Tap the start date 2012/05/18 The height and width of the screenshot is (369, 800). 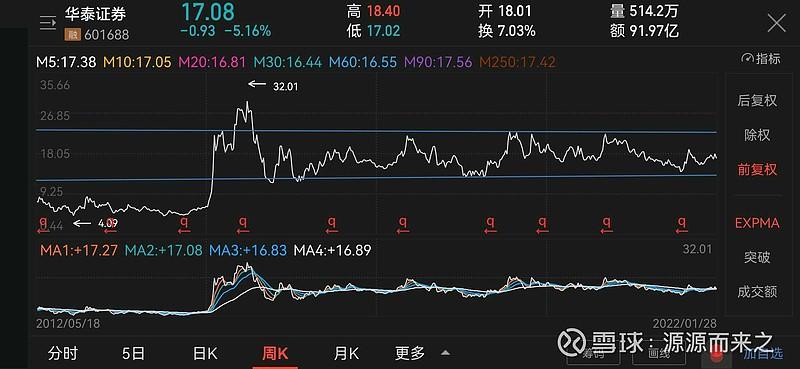pyautogui.click(x=68, y=324)
